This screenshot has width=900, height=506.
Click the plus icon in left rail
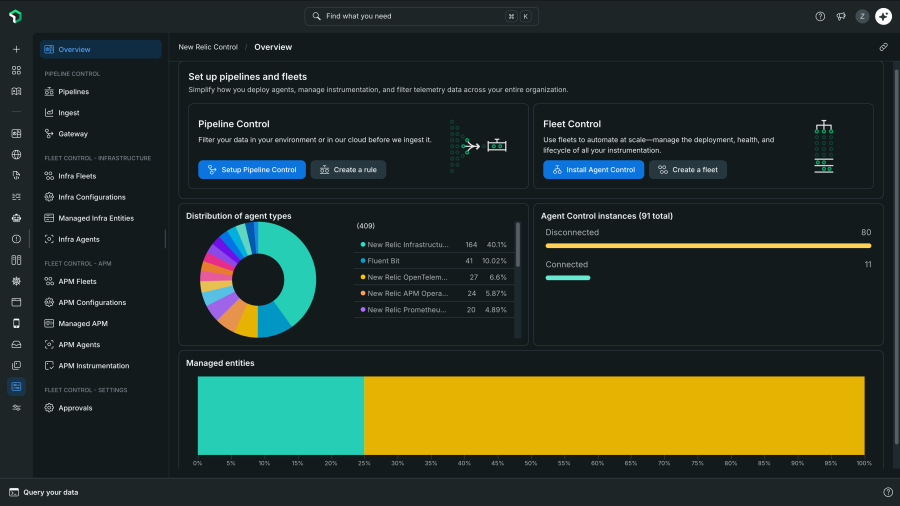tap(16, 49)
